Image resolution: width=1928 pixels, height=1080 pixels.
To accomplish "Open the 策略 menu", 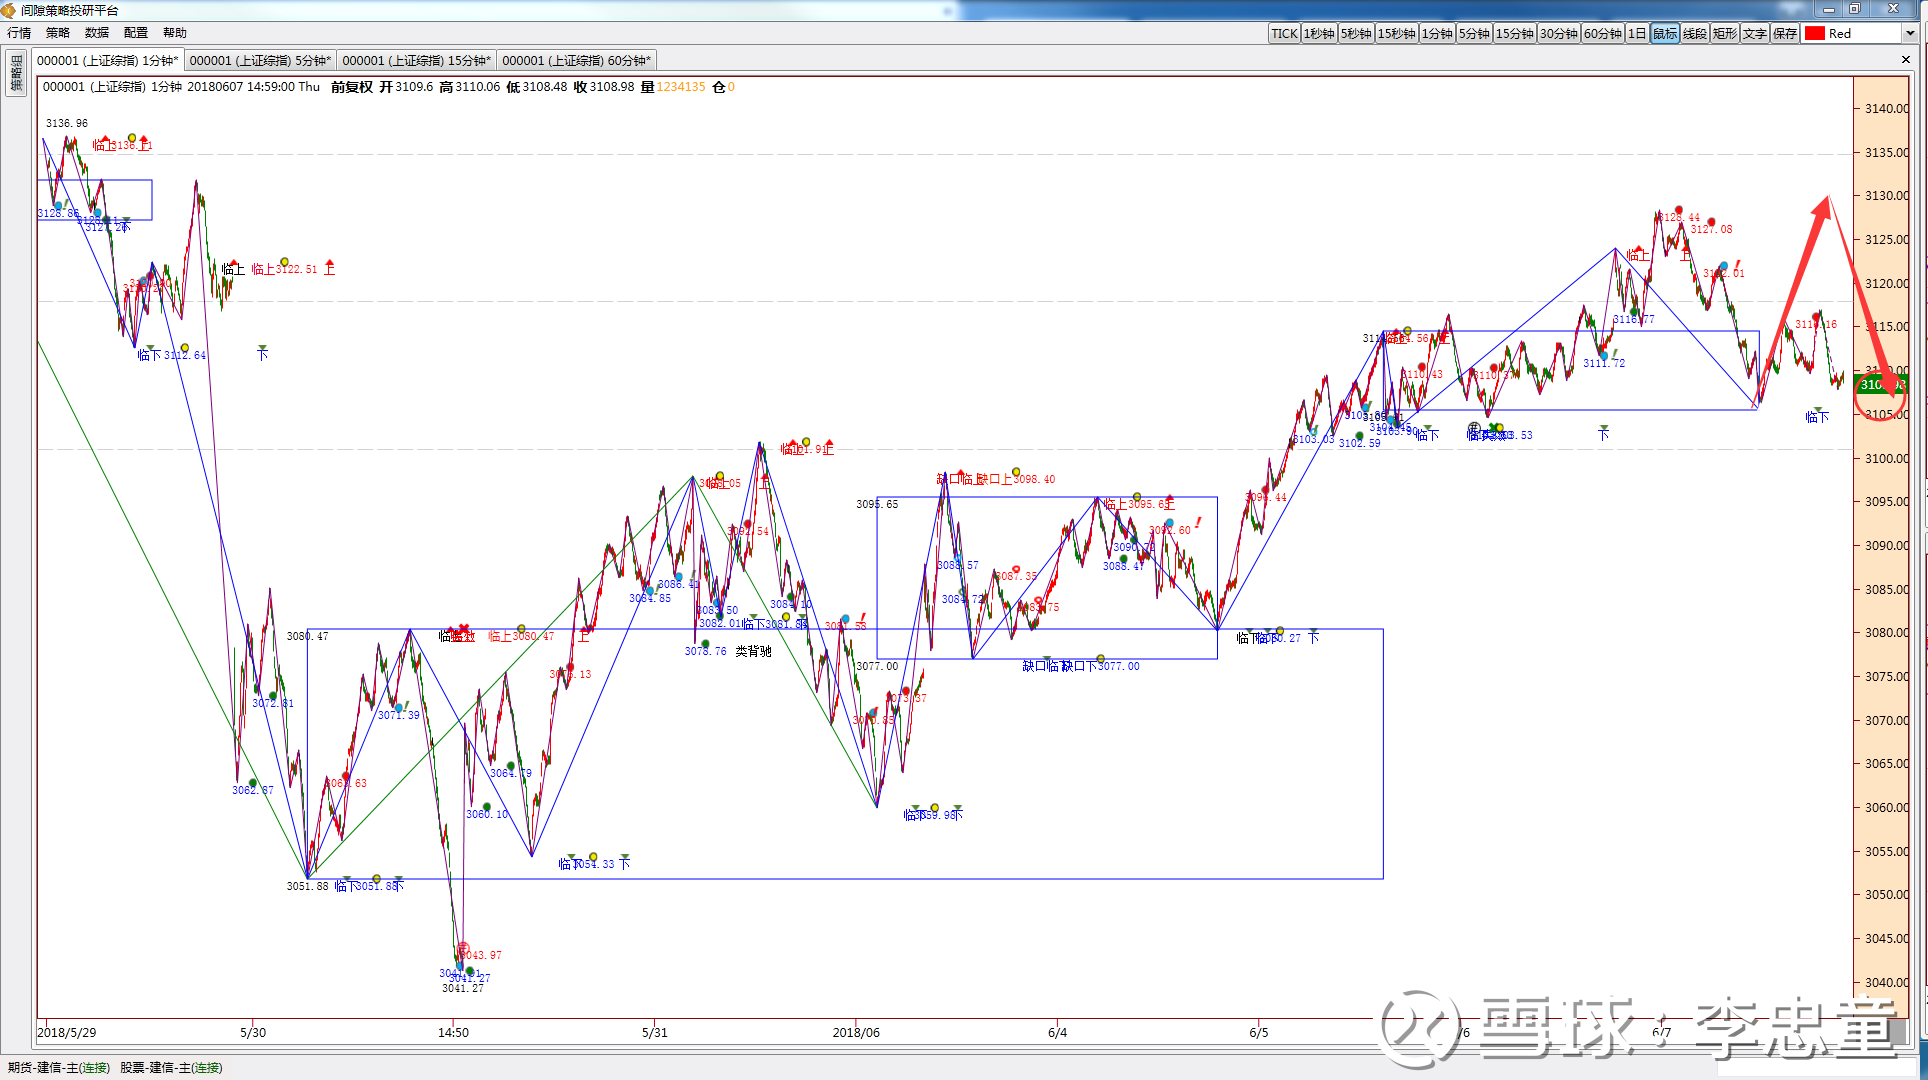I will point(58,33).
